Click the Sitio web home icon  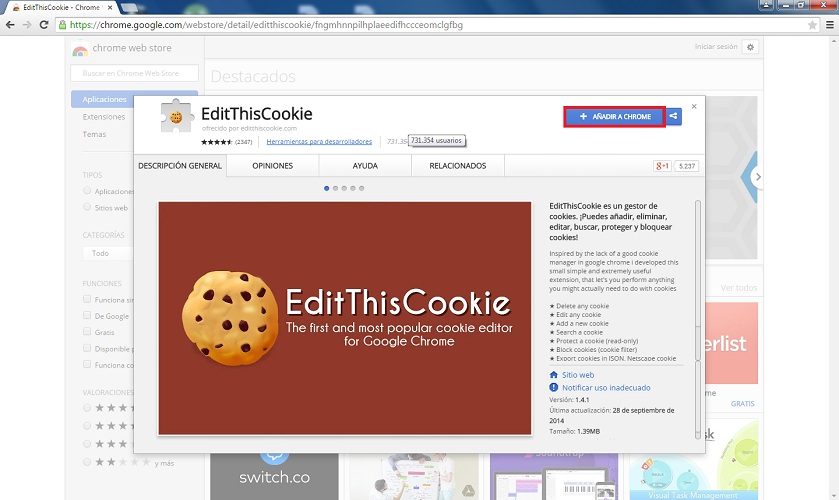click(554, 375)
